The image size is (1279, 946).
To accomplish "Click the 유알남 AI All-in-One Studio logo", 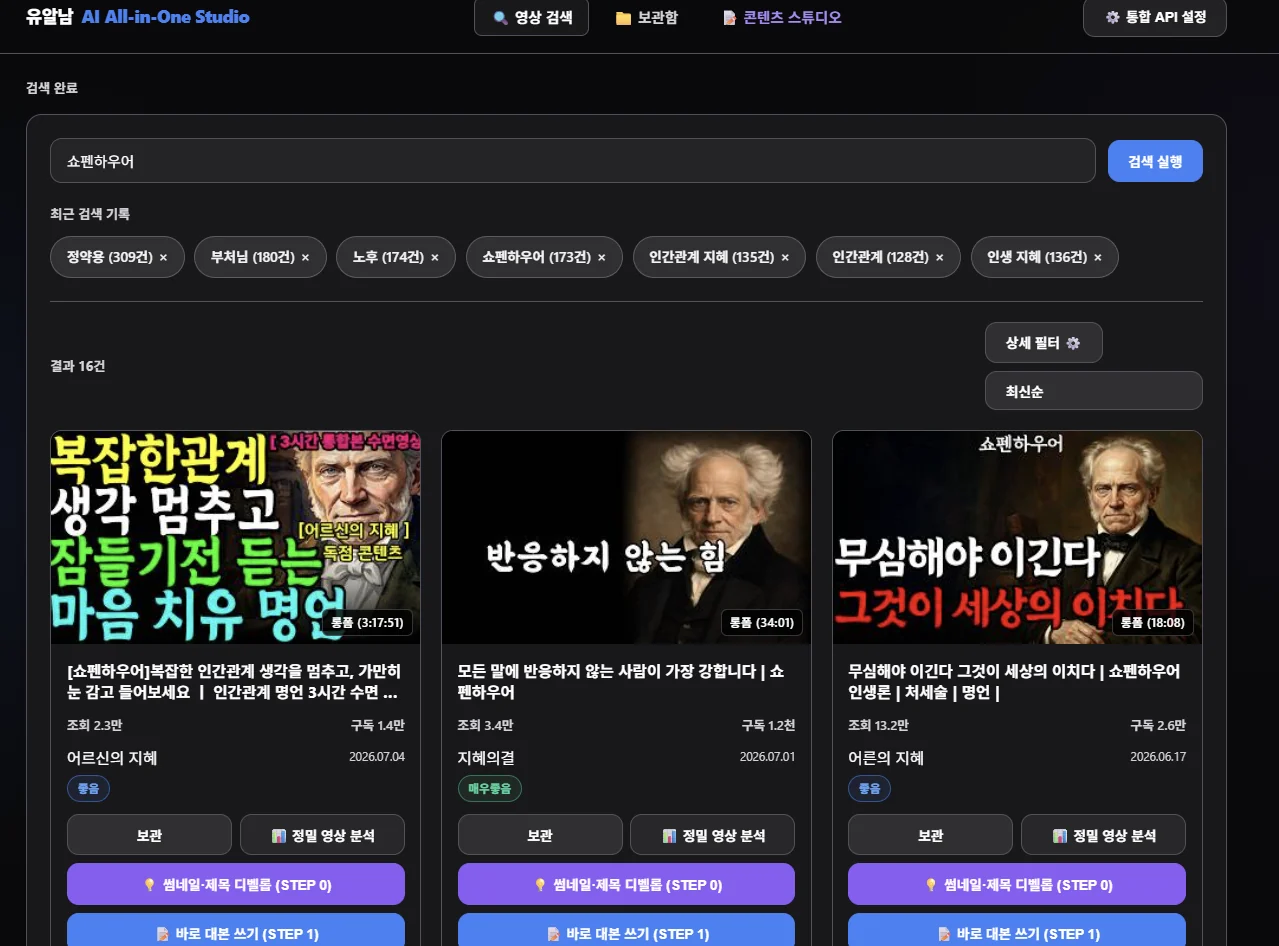I will pos(138,17).
